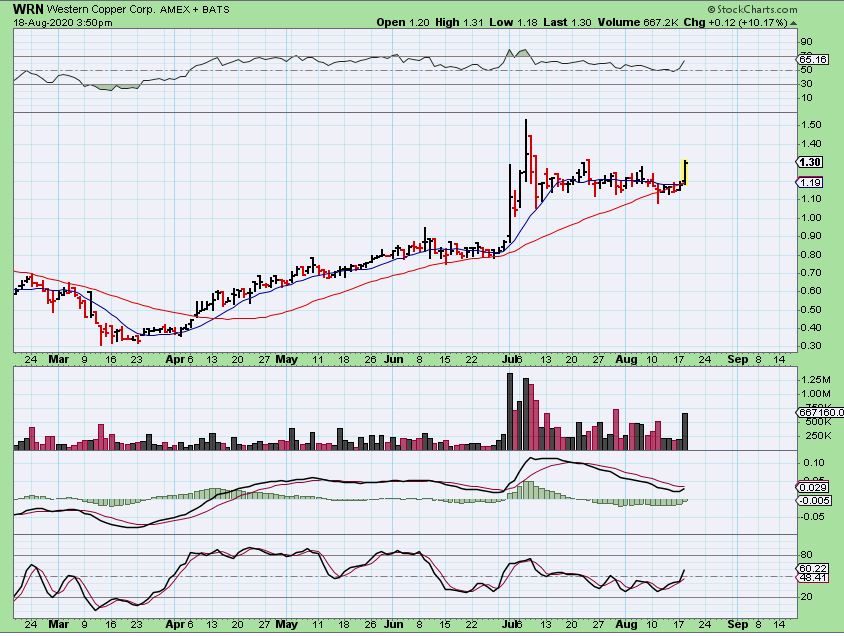
Task: Click the Low 1.18 value in the header
Action: point(514,23)
